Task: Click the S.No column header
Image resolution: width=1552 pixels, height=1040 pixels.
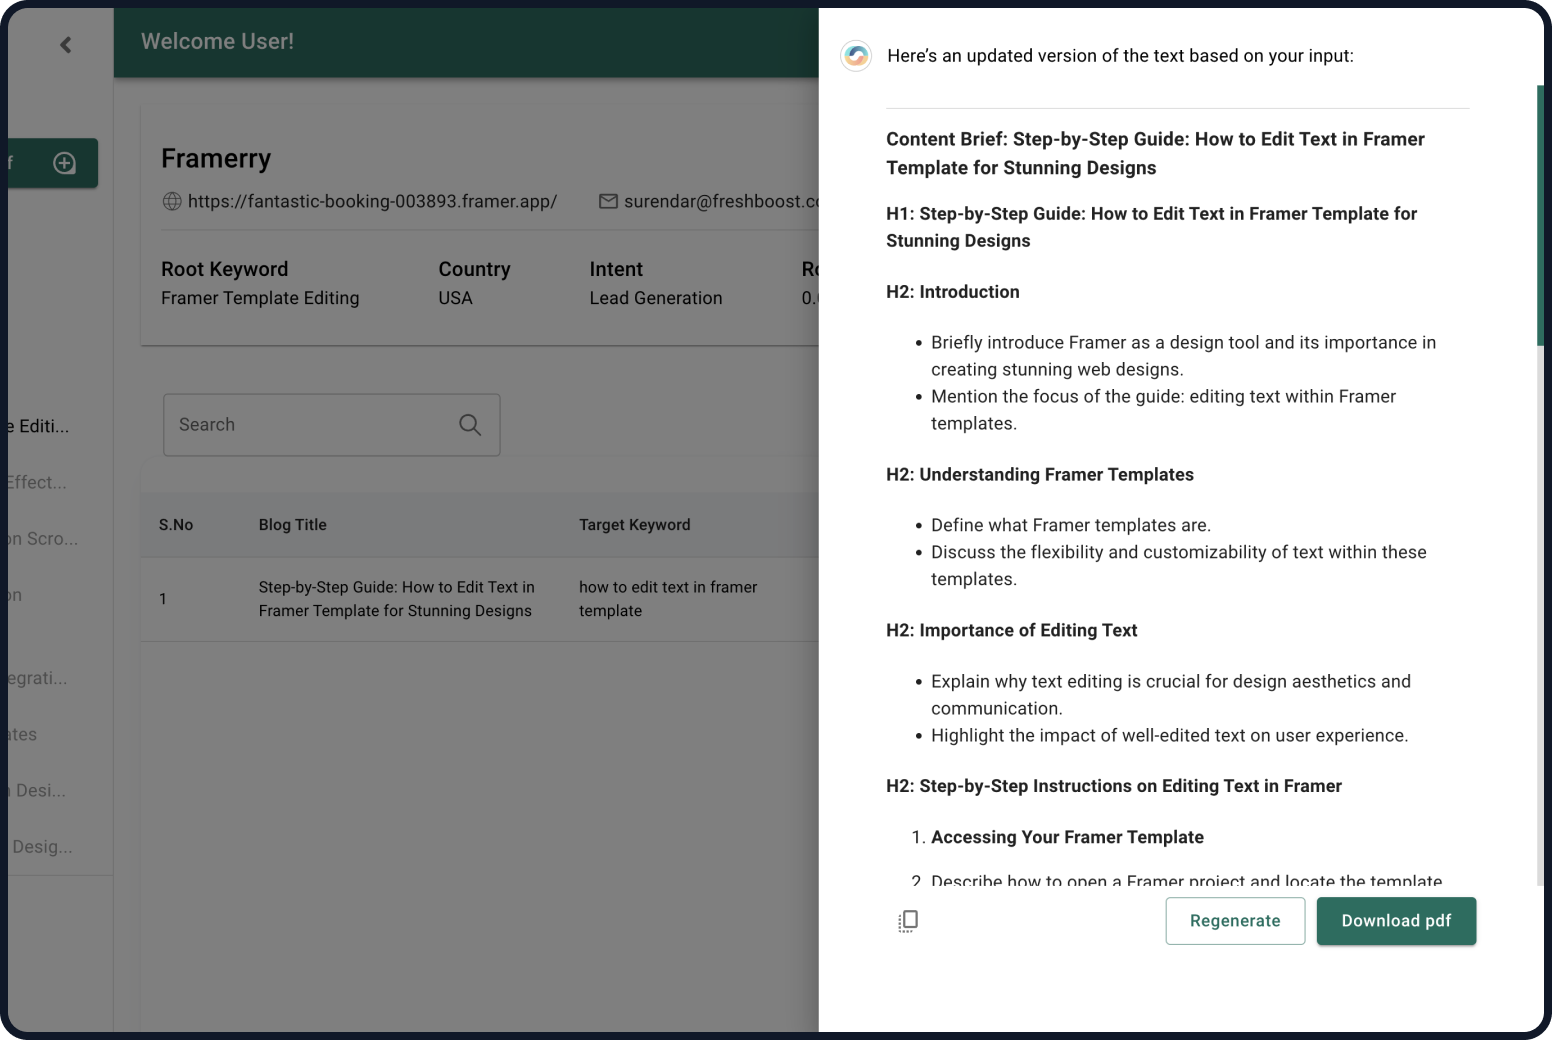Action: 176,525
